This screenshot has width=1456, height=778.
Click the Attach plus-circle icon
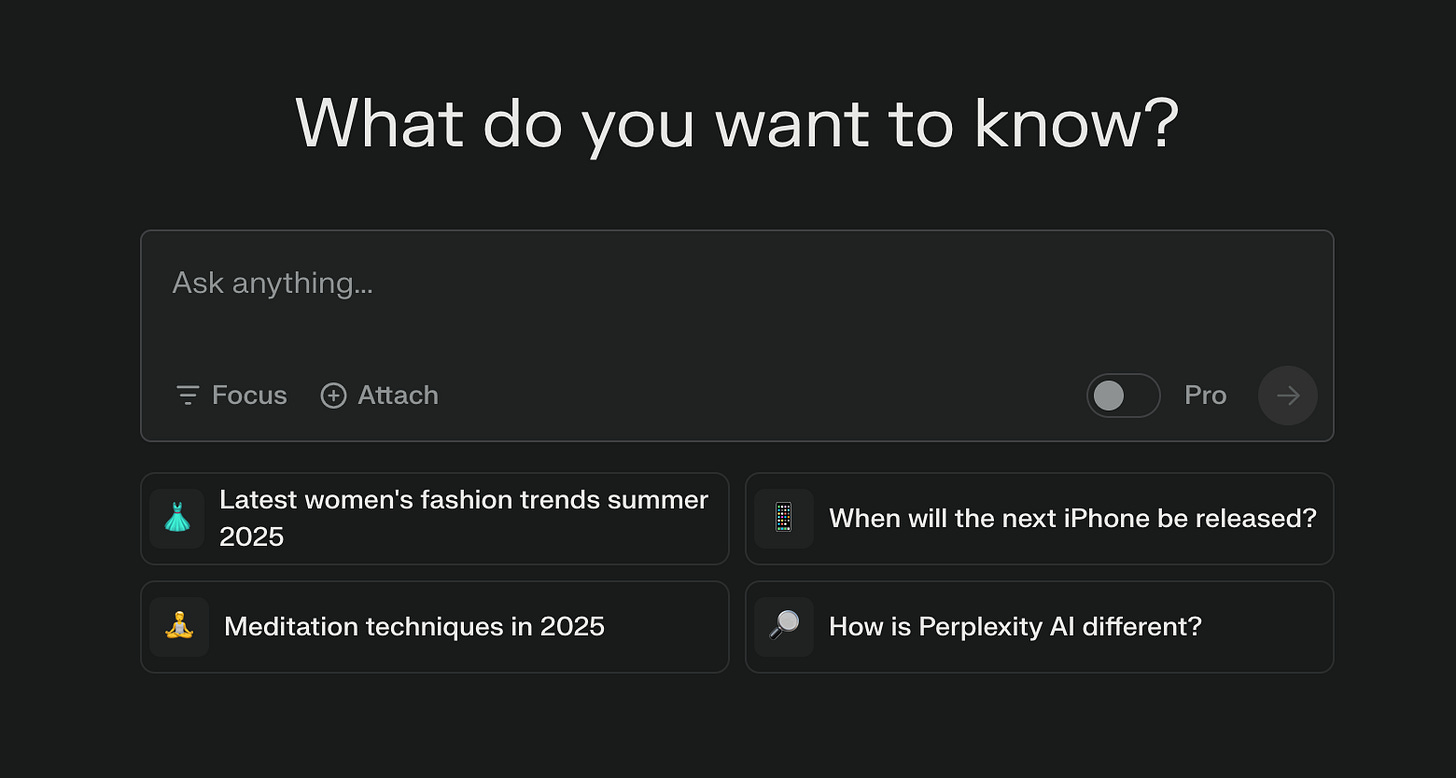click(x=333, y=396)
